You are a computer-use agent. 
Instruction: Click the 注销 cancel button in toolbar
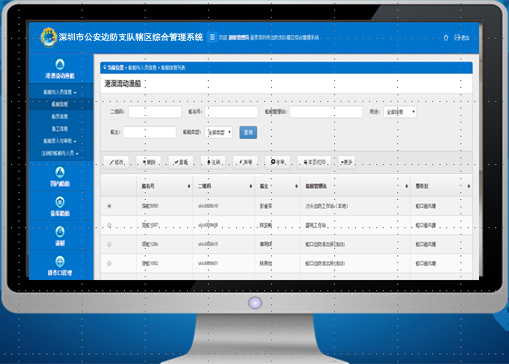pos(213,162)
